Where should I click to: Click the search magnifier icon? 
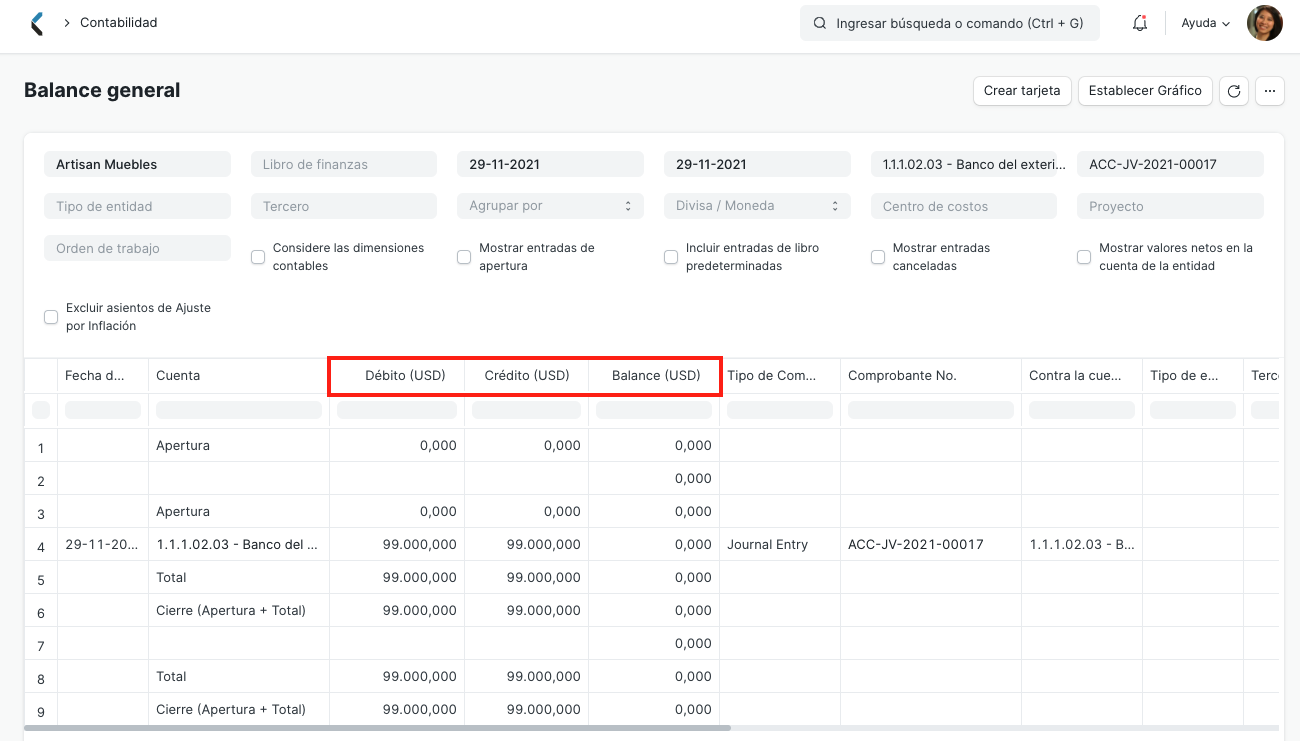coord(821,22)
